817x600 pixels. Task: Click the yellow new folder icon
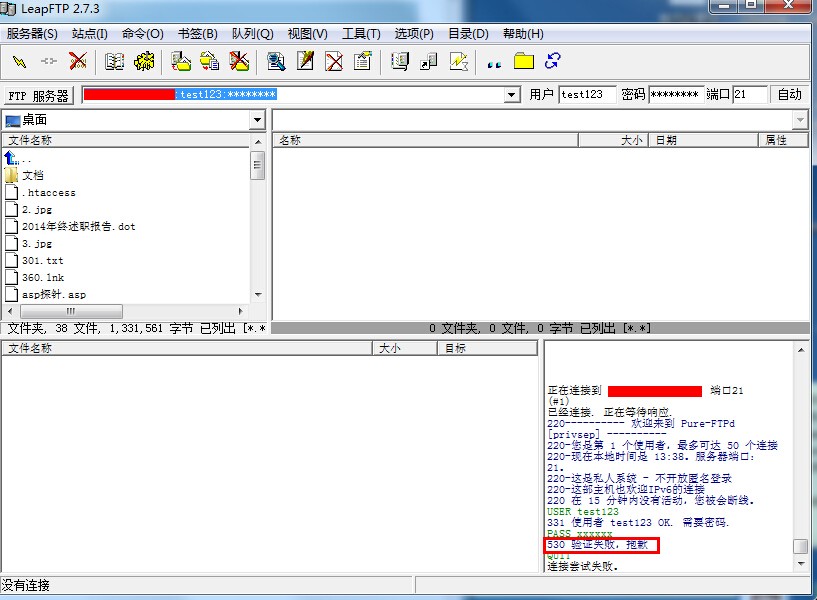point(524,61)
